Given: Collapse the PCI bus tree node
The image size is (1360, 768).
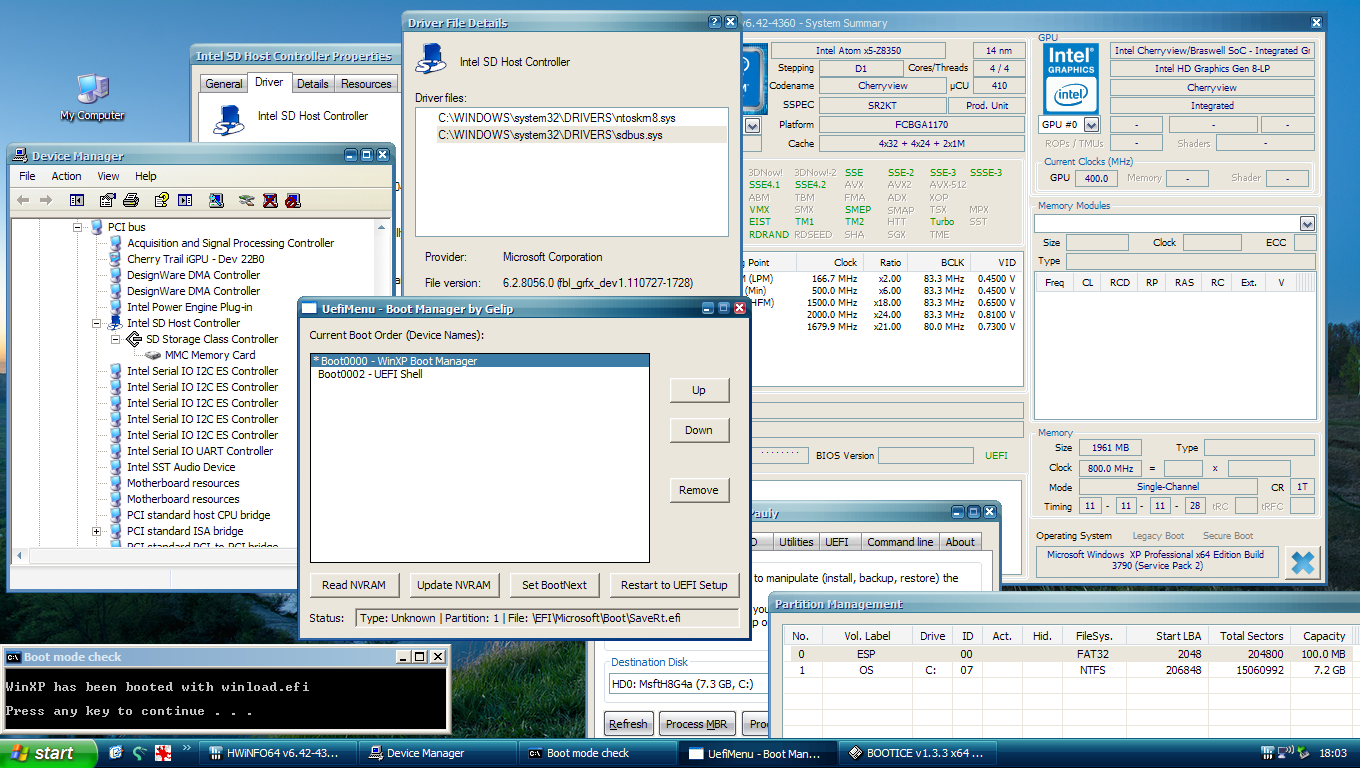Looking at the screenshot, I should 78,227.
